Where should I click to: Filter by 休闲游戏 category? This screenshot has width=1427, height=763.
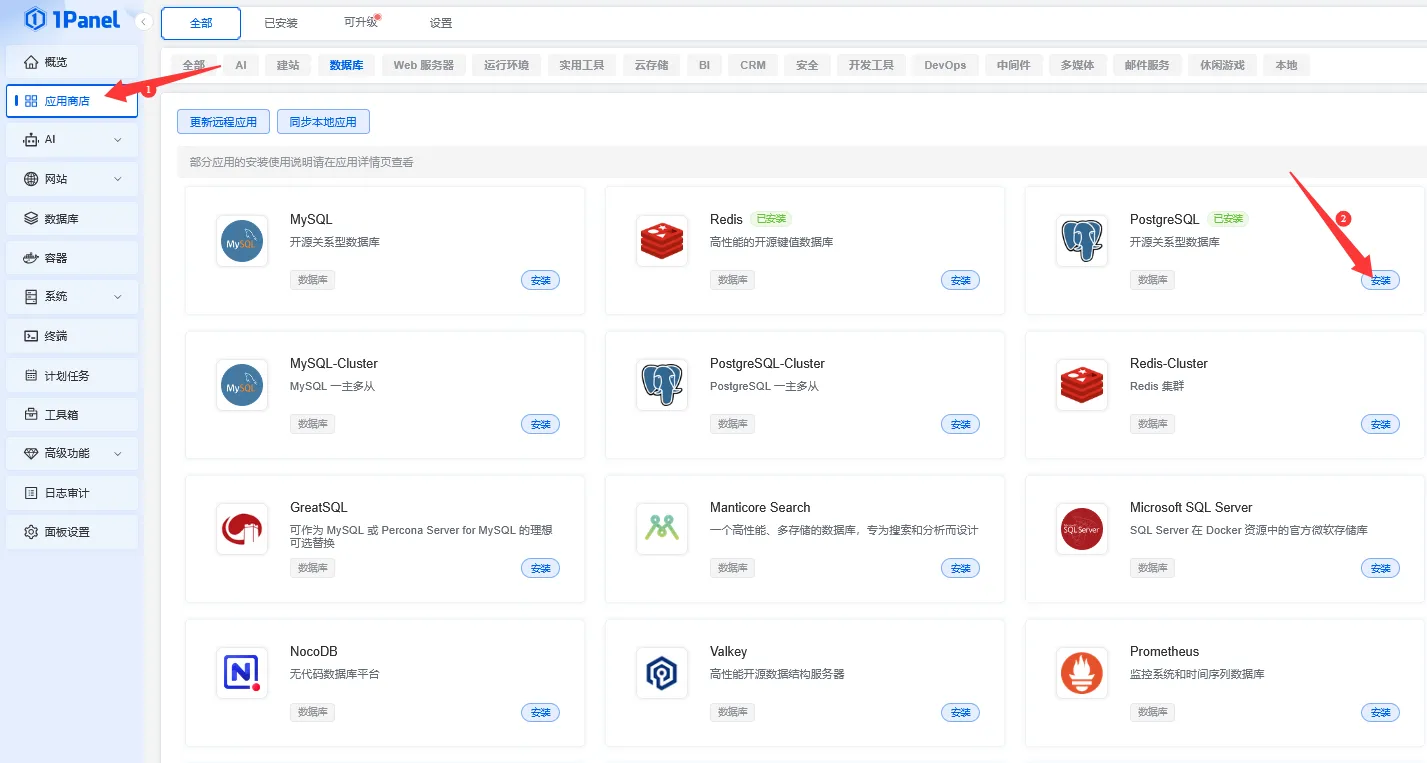click(x=1222, y=65)
